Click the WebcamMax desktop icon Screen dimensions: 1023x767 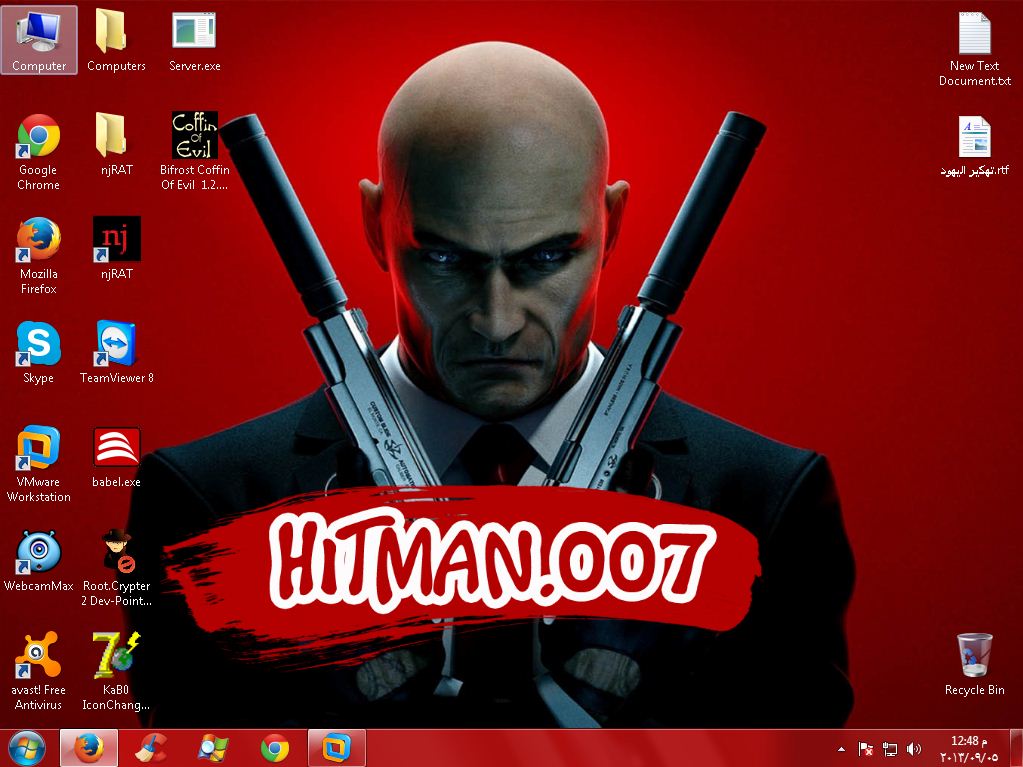click(x=38, y=553)
